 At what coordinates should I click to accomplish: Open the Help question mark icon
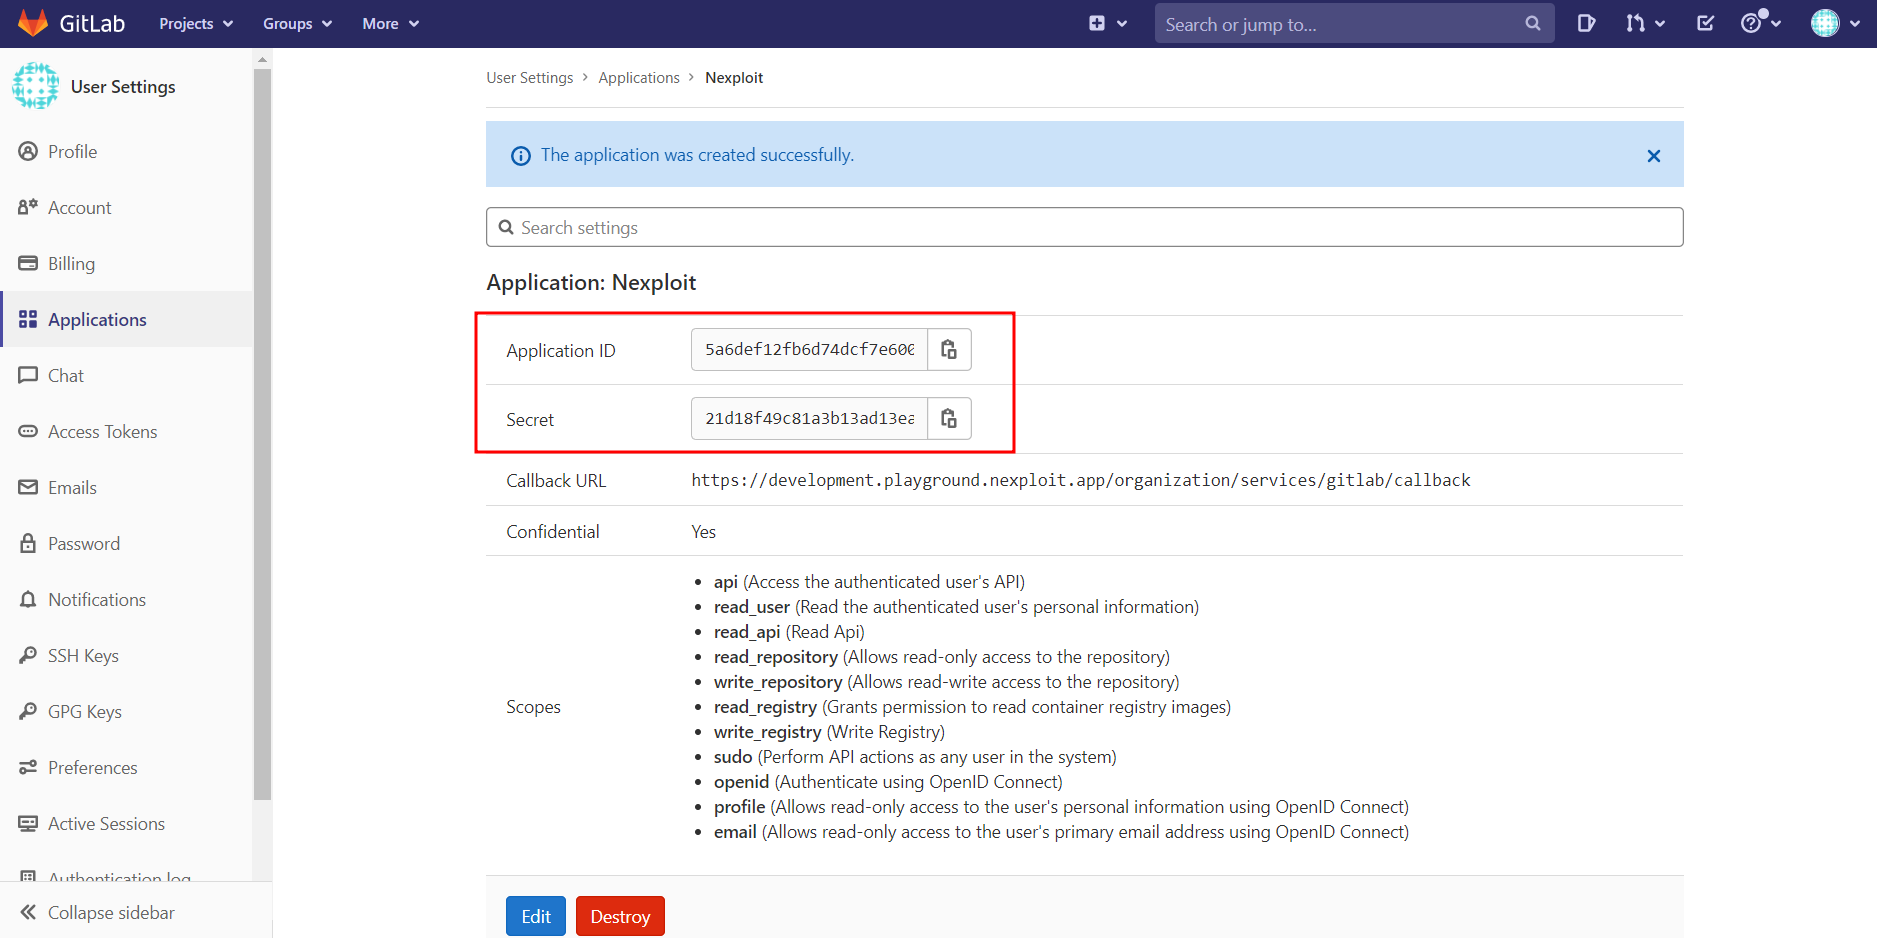tap(1752, 23)
